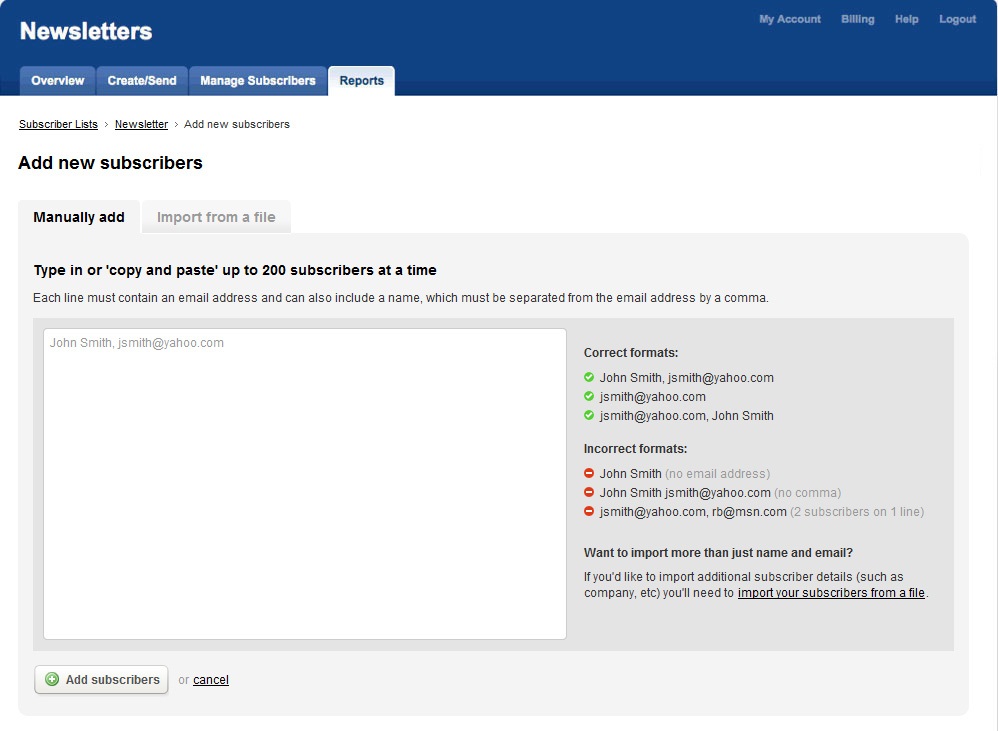Click green check icon beside 'John Smith, jsmith@yahoo.com'
998x731 pixels.
coord(589,377)
